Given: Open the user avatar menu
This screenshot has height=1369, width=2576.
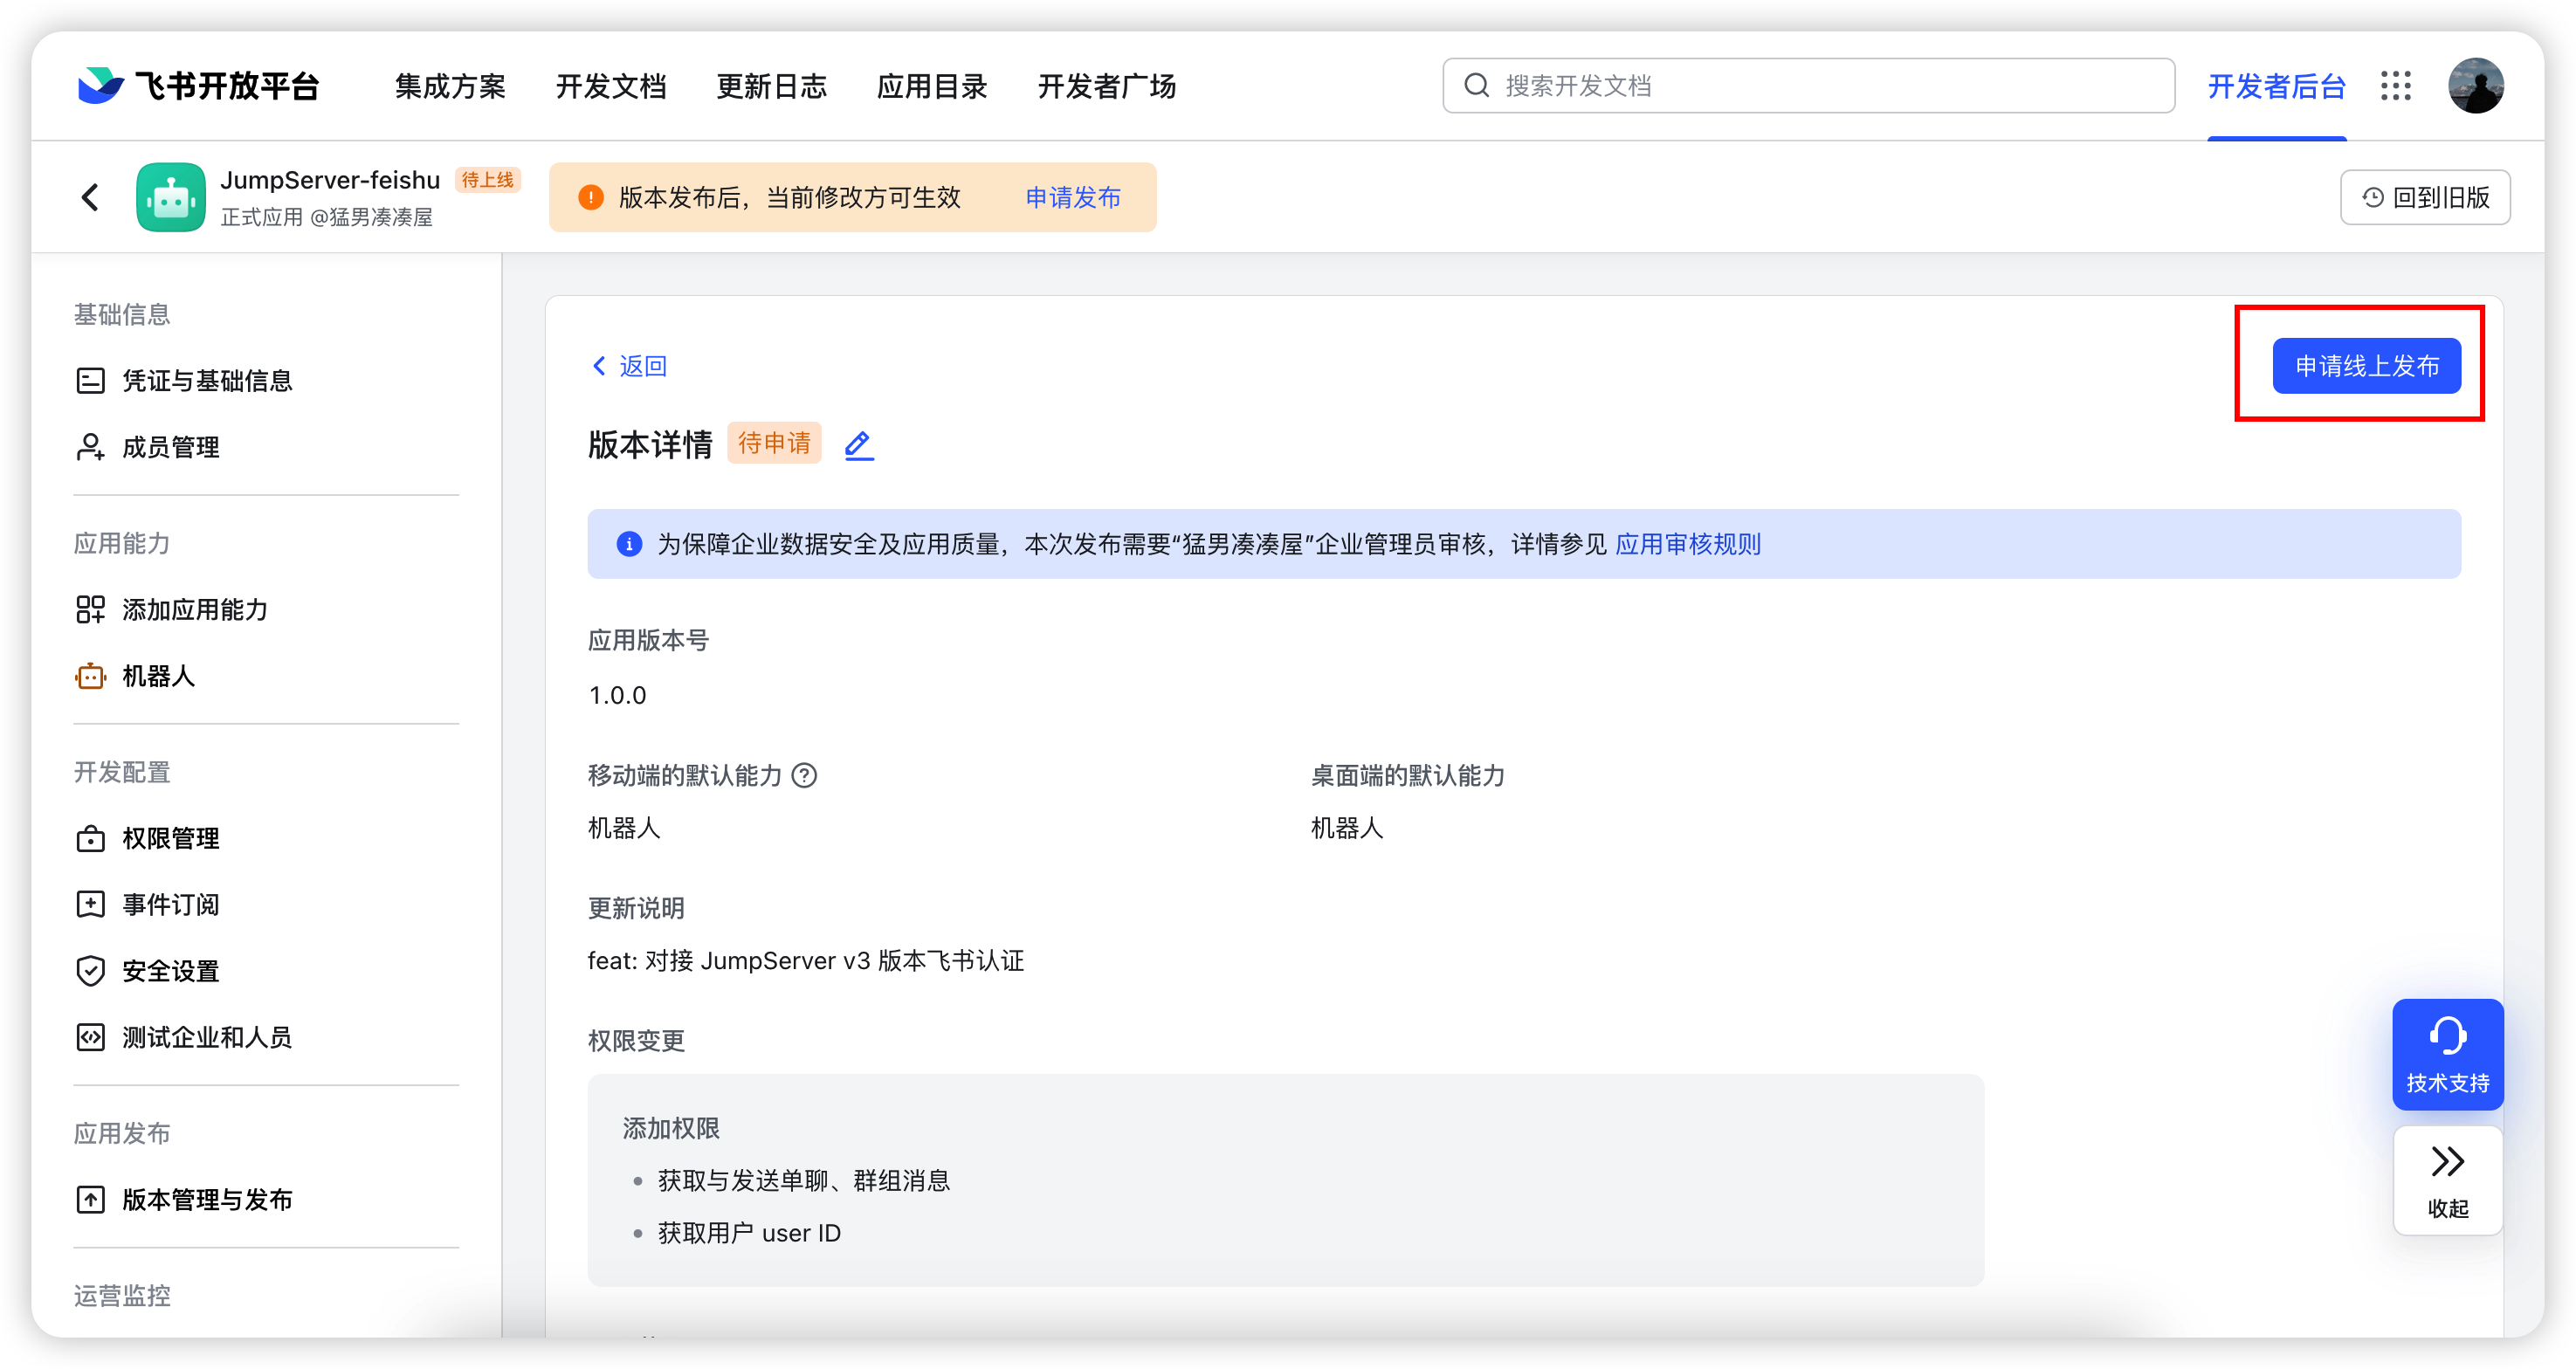Looking at the screenshot, I should point(2476,86).
